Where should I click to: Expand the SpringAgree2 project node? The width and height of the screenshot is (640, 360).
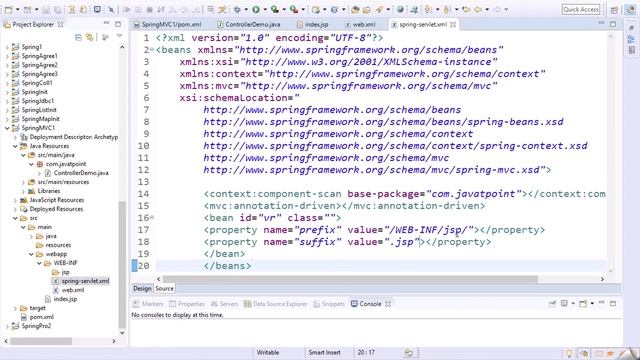(x=7, y=65)
